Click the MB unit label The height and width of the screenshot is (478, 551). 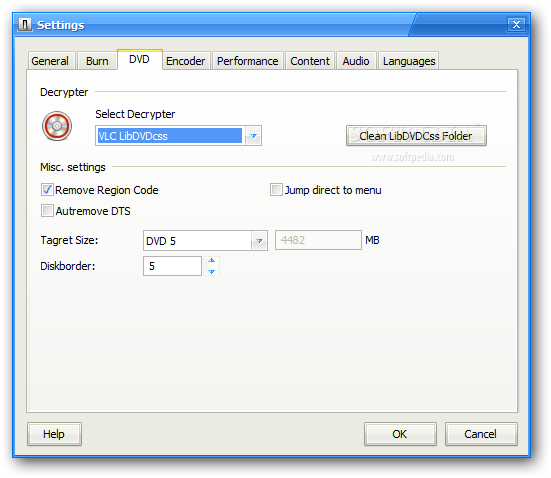pos(372,240)
